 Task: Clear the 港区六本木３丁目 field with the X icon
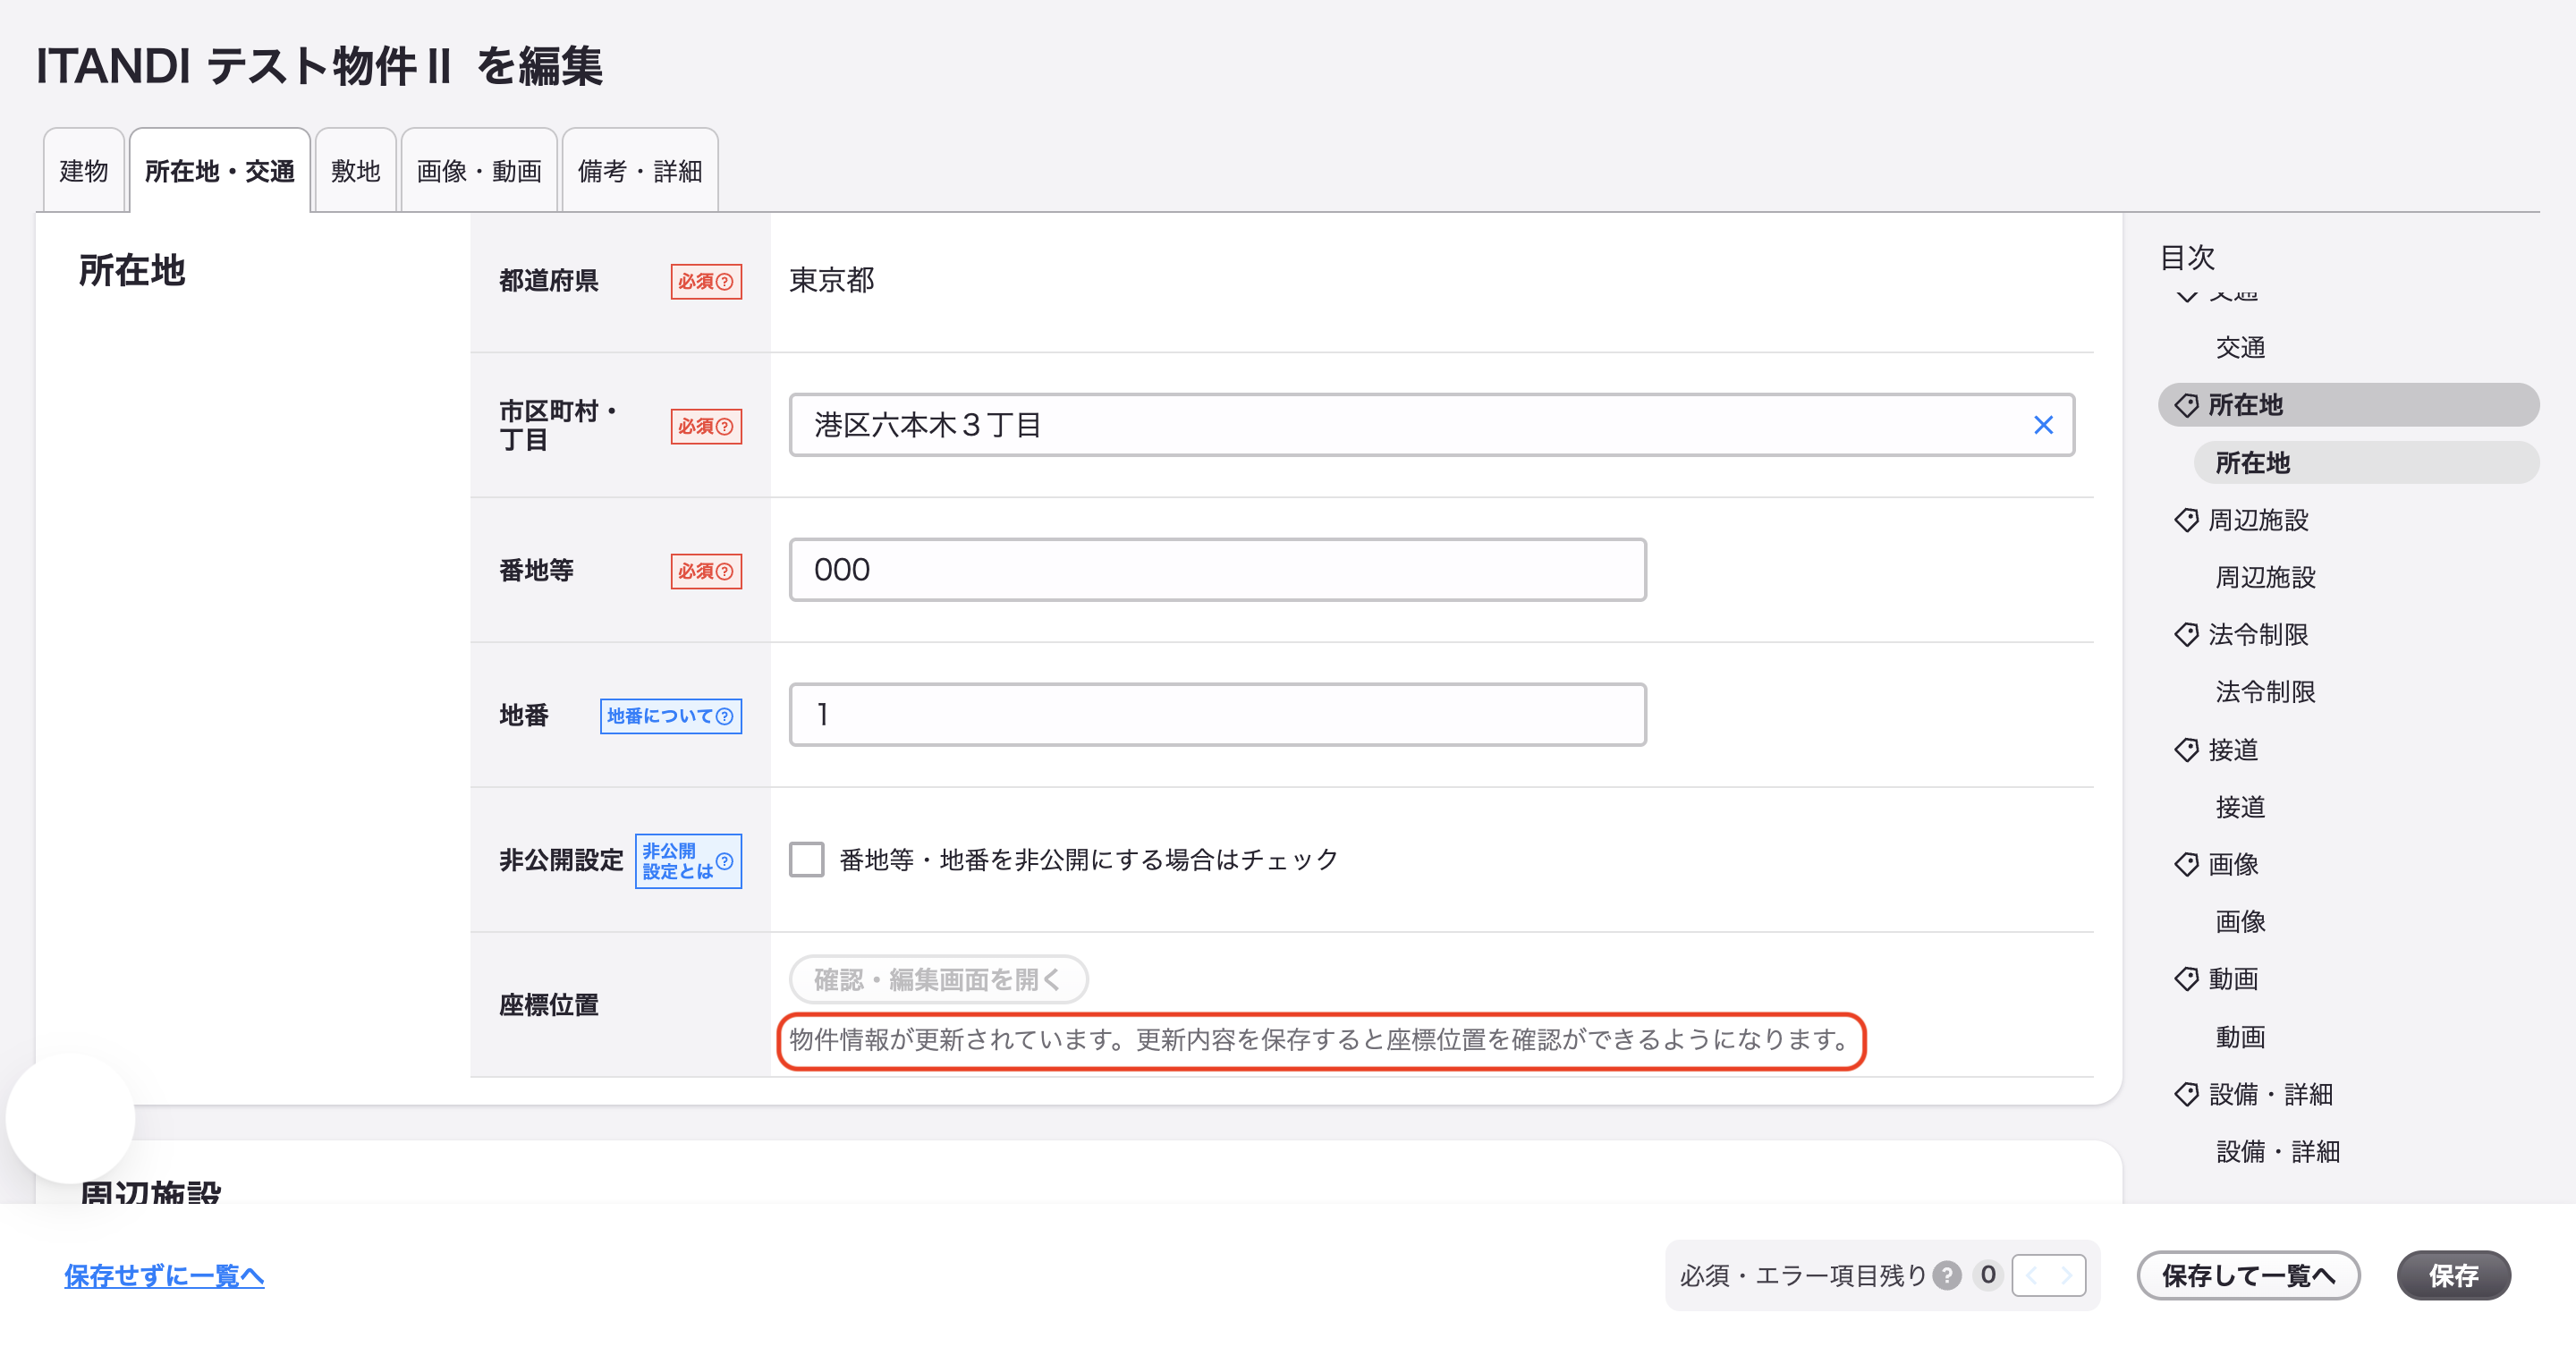pyautogui.click(x=2043, y=425)
